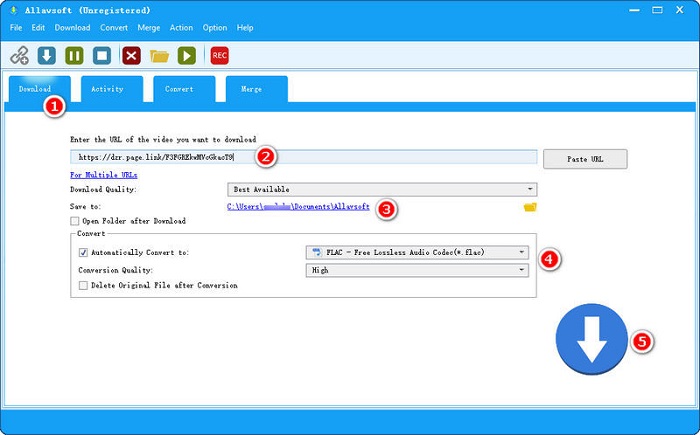700x435 pixels.
Task: Stop download using the blue stop icon
Action: point(102,56)
